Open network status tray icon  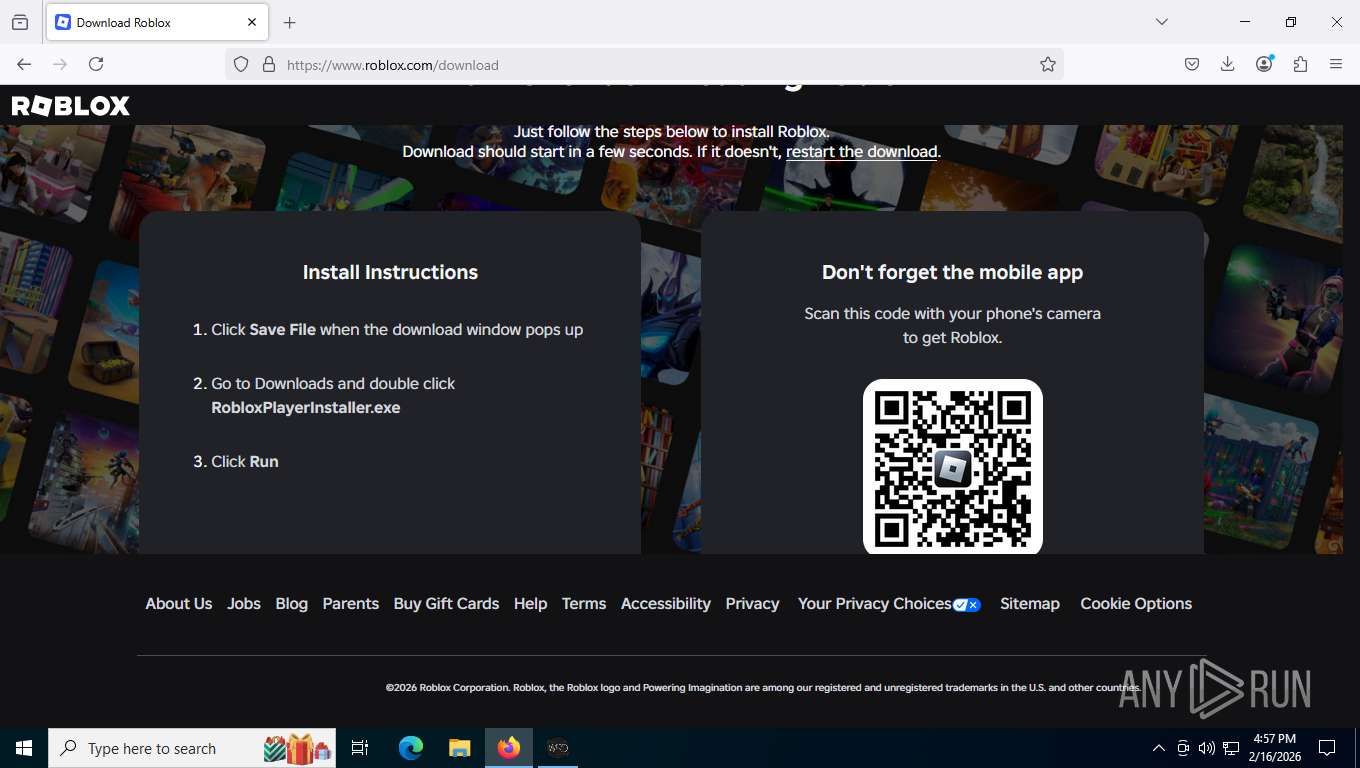click(x=1231, y=748)
